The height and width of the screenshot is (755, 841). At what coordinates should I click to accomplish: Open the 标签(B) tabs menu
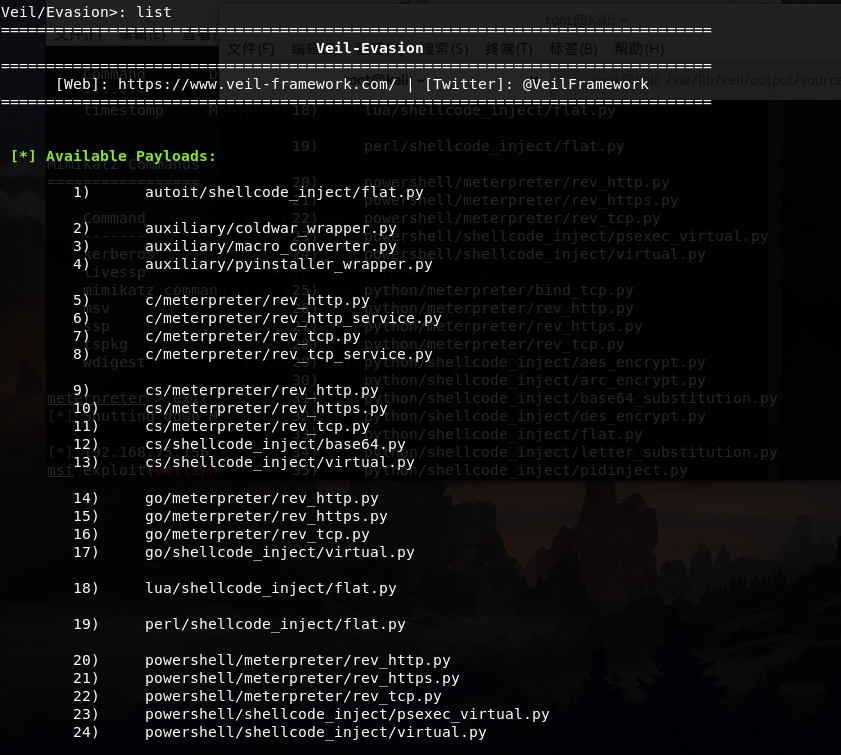pyautogui.click(x=573, y=49)
